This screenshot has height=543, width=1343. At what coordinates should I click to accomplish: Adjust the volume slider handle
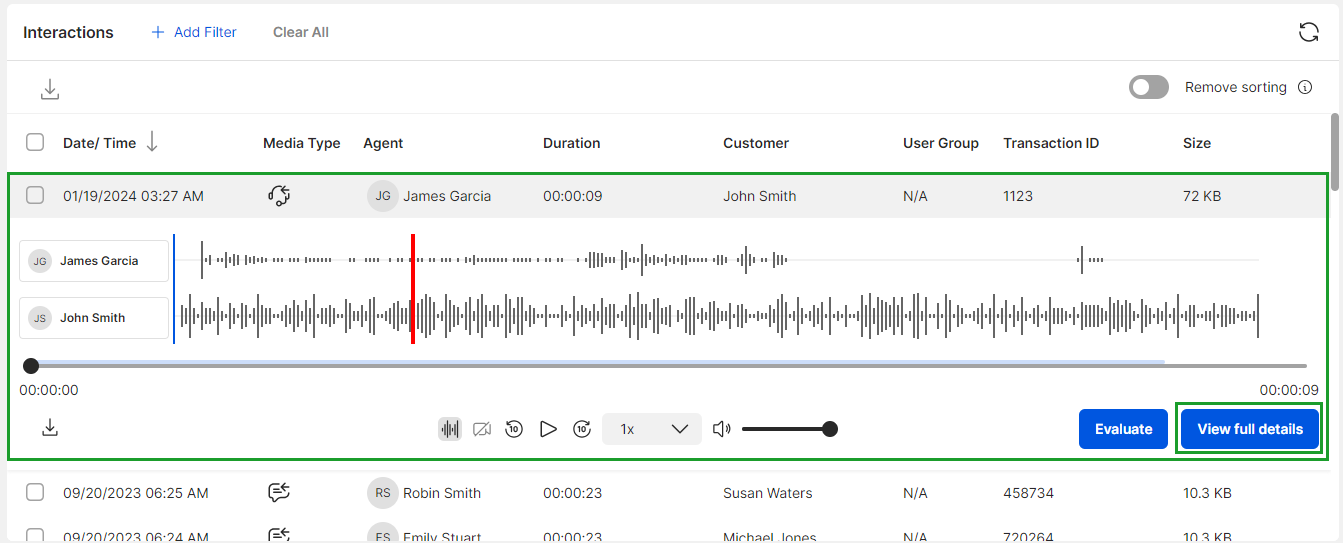[x=829, y=429]
